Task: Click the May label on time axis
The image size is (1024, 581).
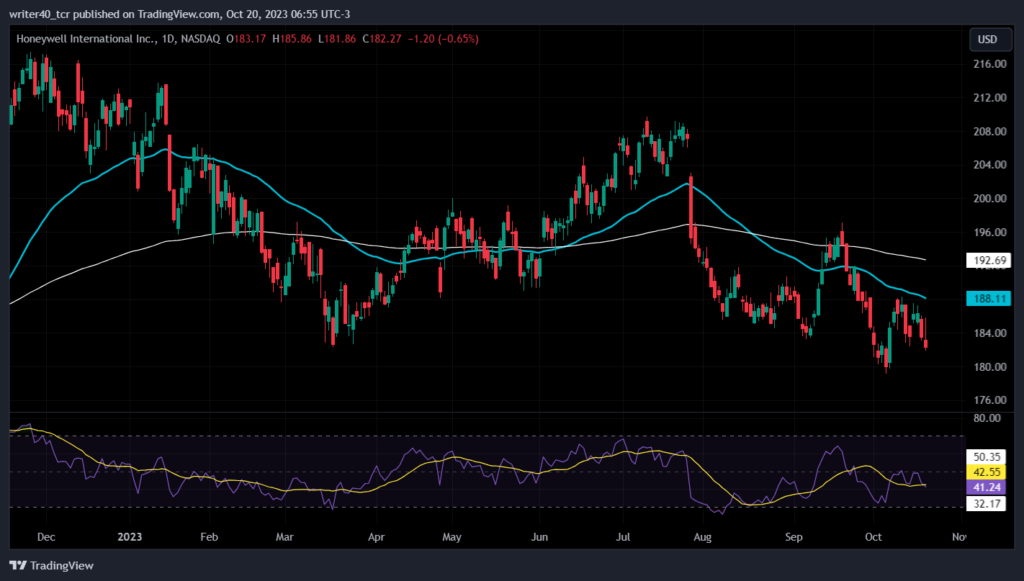Action: [x=451, y=537]
